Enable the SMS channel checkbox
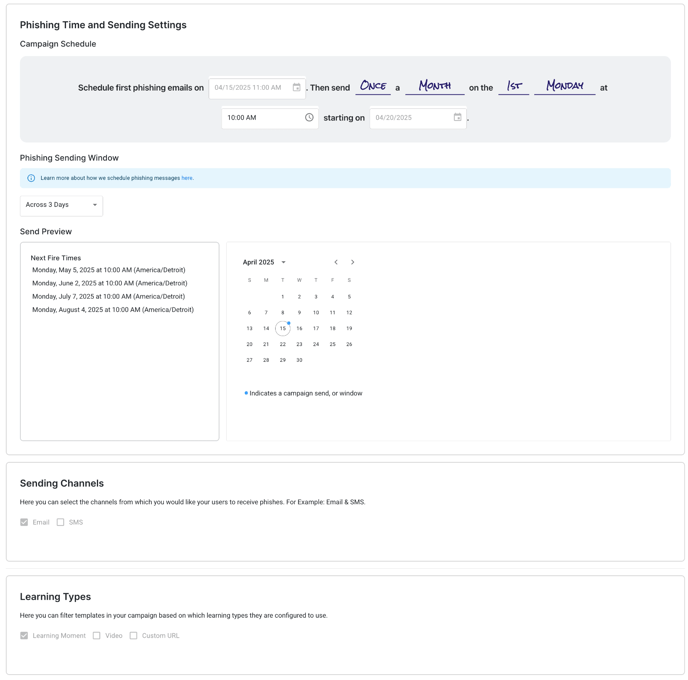 [x=61, y=522]
